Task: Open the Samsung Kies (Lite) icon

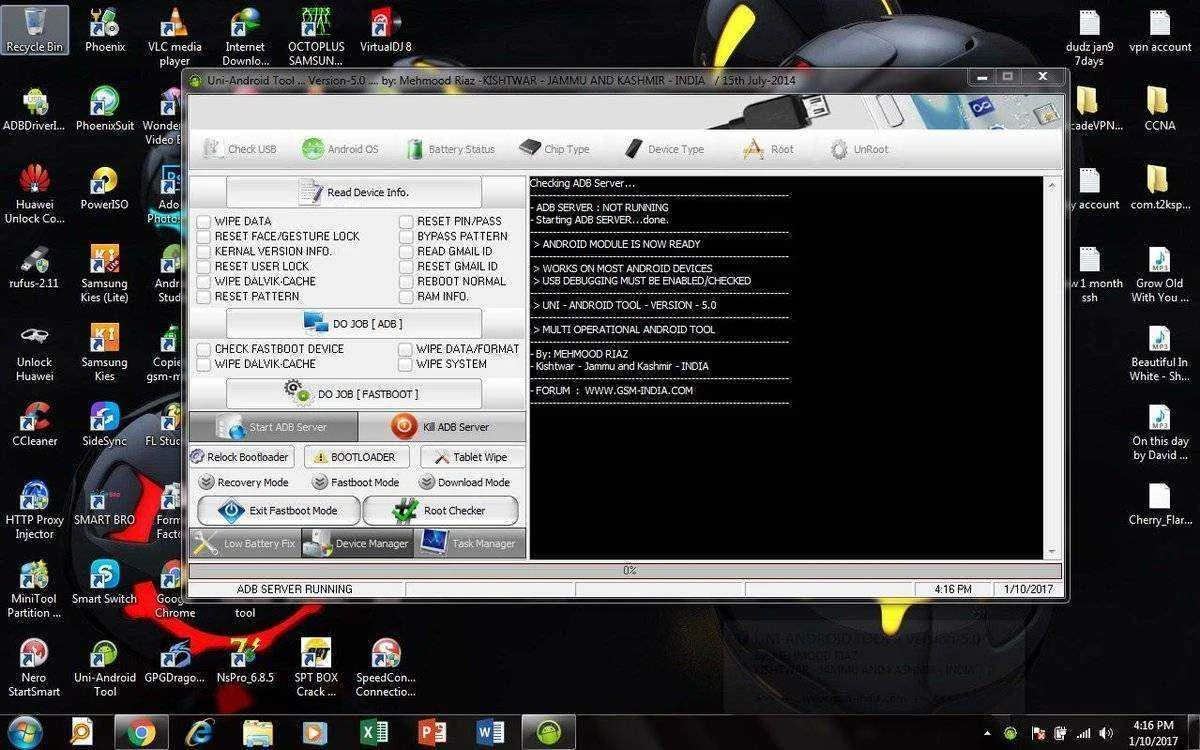Action: [x=104, y=273]
